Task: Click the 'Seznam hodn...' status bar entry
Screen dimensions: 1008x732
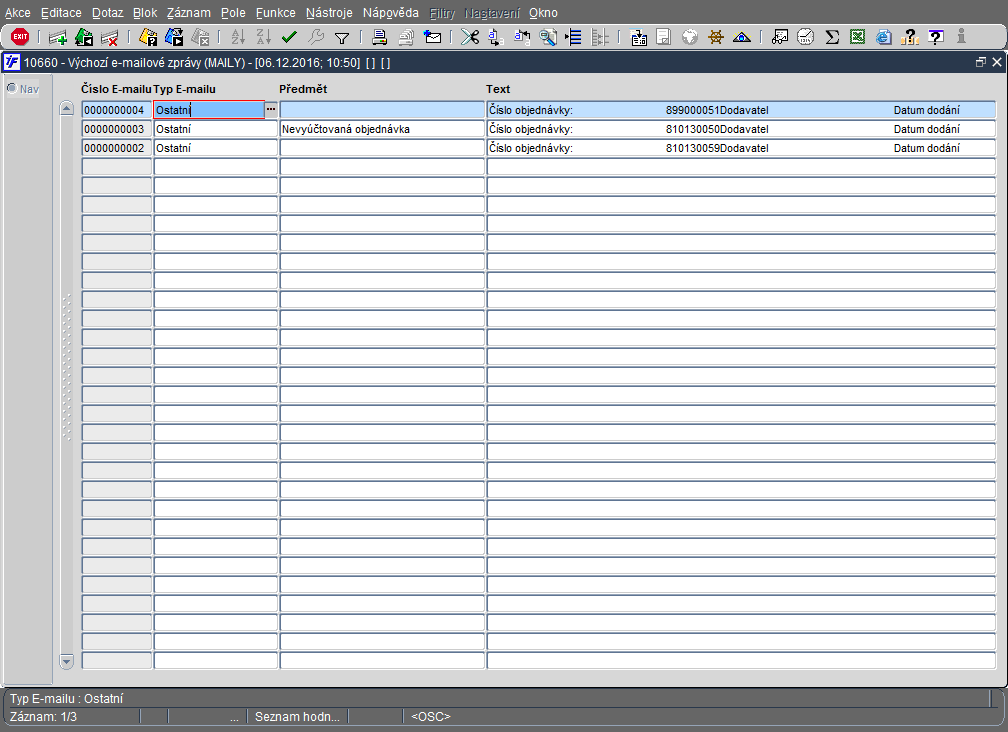Action: (x=297, y=717)
